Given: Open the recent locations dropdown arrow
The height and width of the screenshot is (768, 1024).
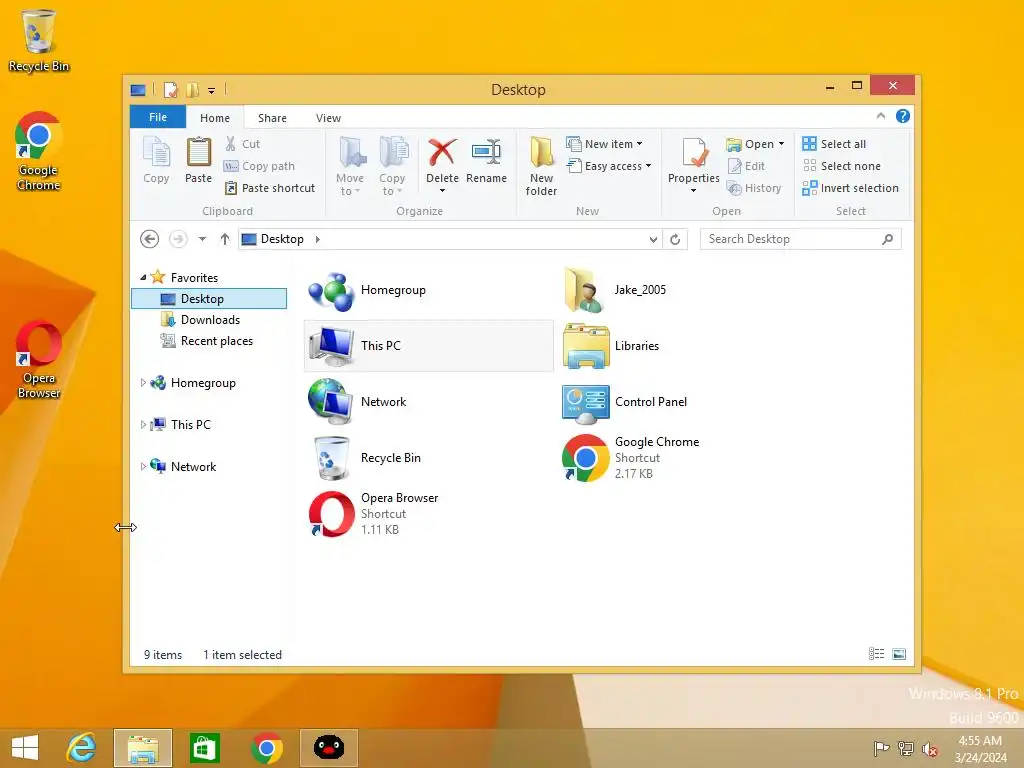Looking at the screenshot, I should 202,239.
